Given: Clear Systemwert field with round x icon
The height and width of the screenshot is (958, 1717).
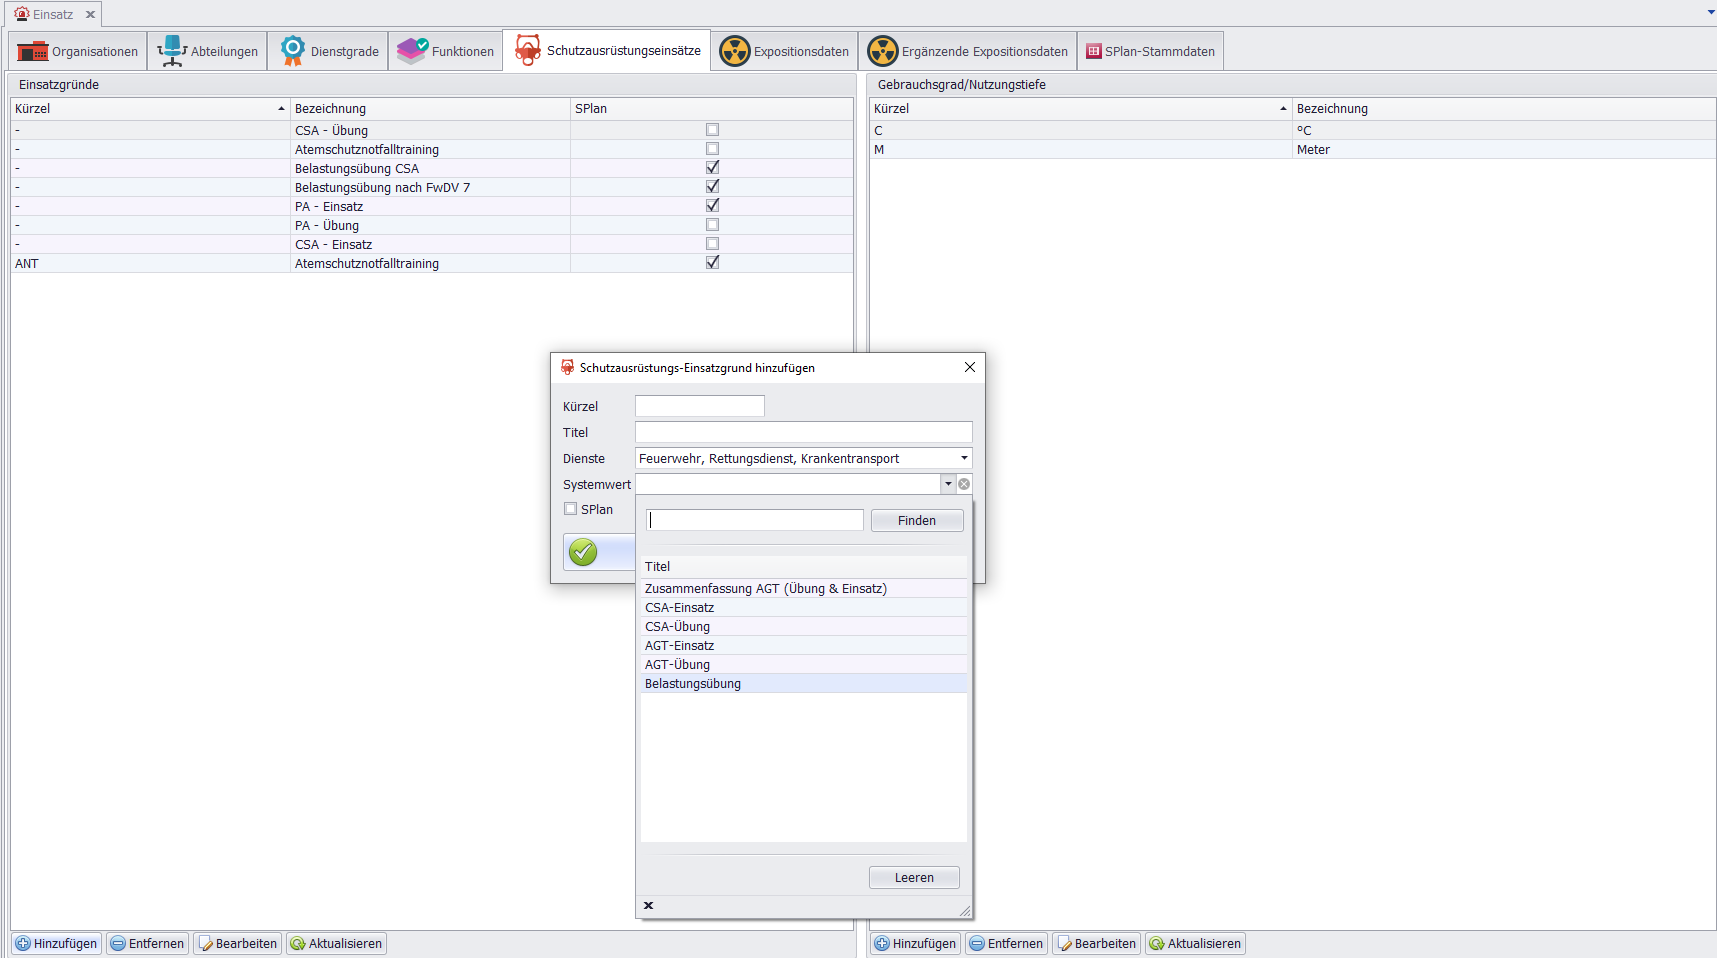Looking at the screenshot, I should click(x=964, y=484).
